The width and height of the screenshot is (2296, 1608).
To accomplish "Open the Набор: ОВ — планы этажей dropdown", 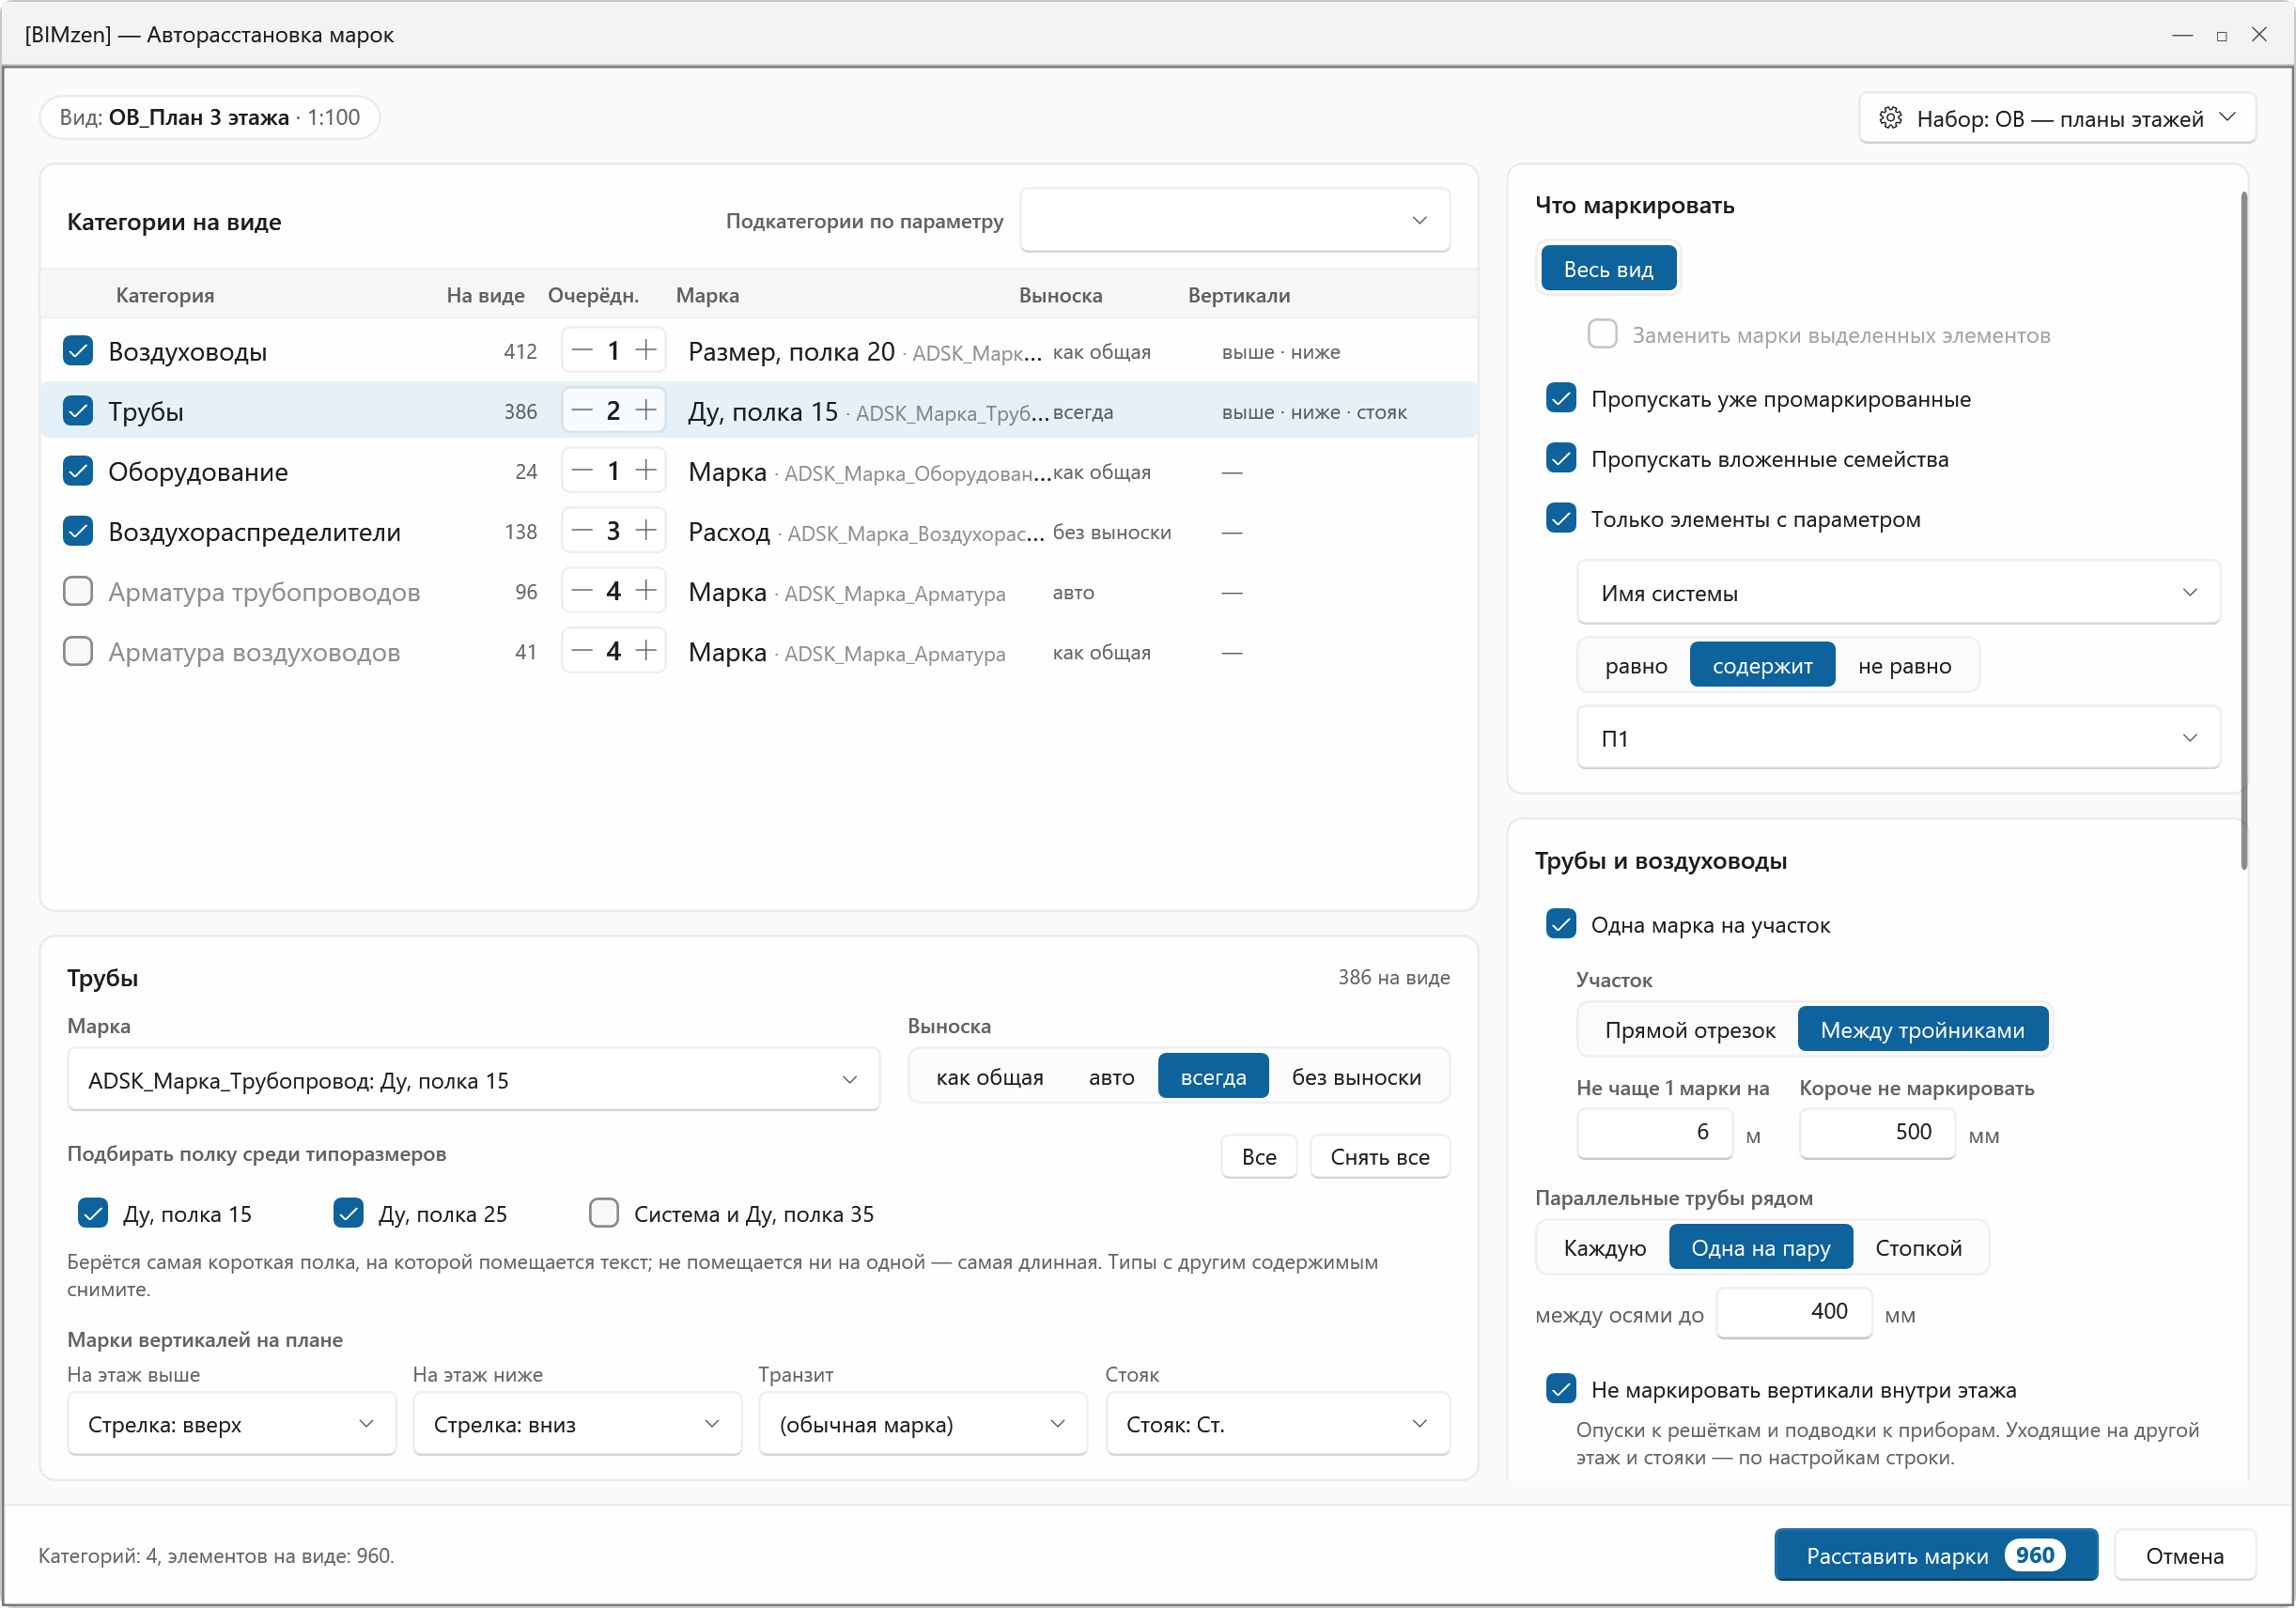I will point(2057,118).
